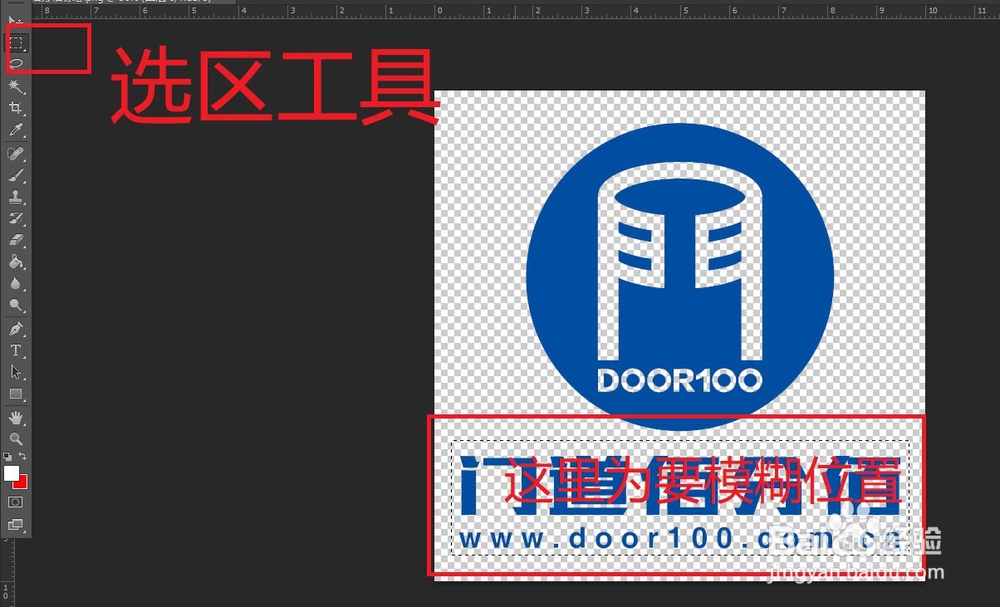Select the Magic Wand tool
The image size is (1000, 607).
pyautogui.click(x=16, y=86)
